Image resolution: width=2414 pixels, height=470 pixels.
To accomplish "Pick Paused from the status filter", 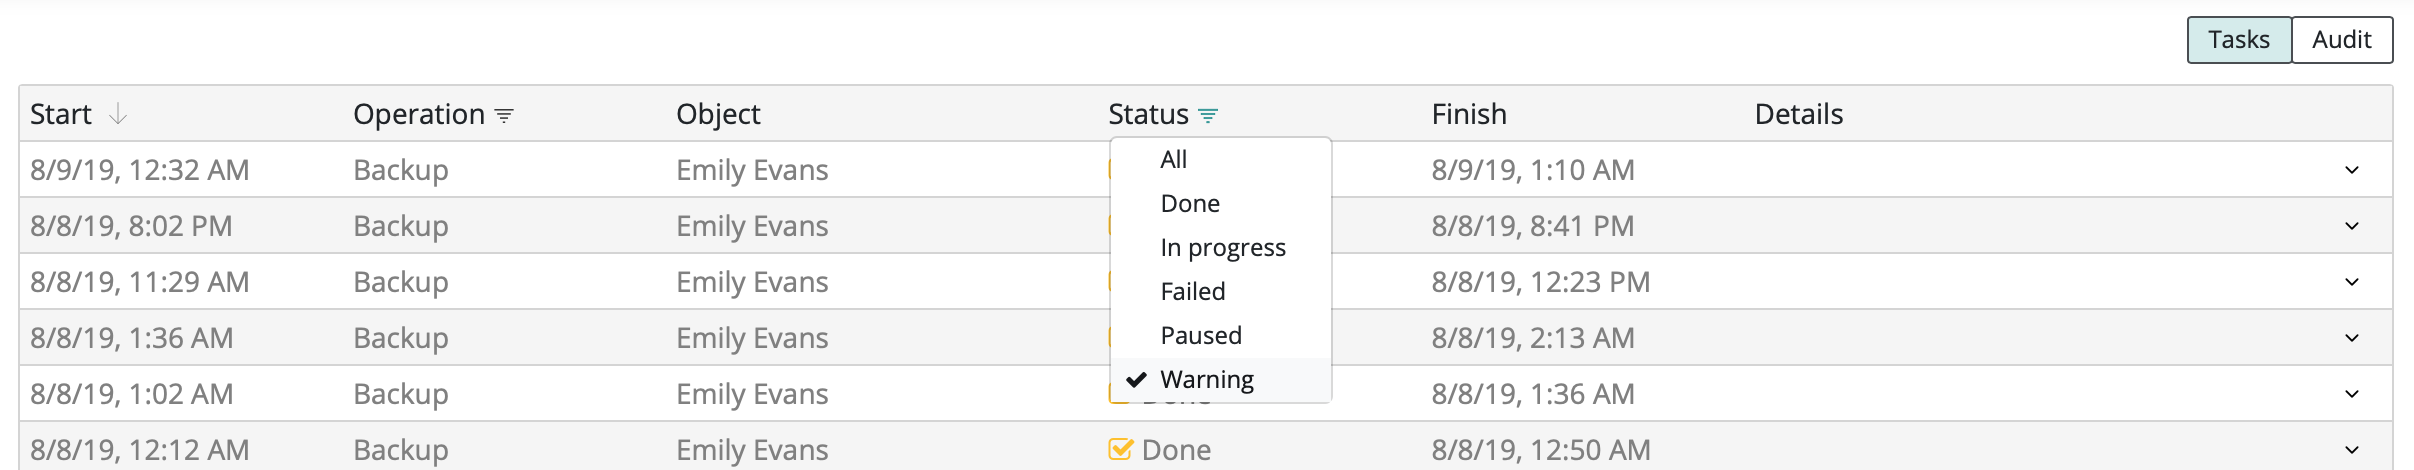I will pos(1200,336).
